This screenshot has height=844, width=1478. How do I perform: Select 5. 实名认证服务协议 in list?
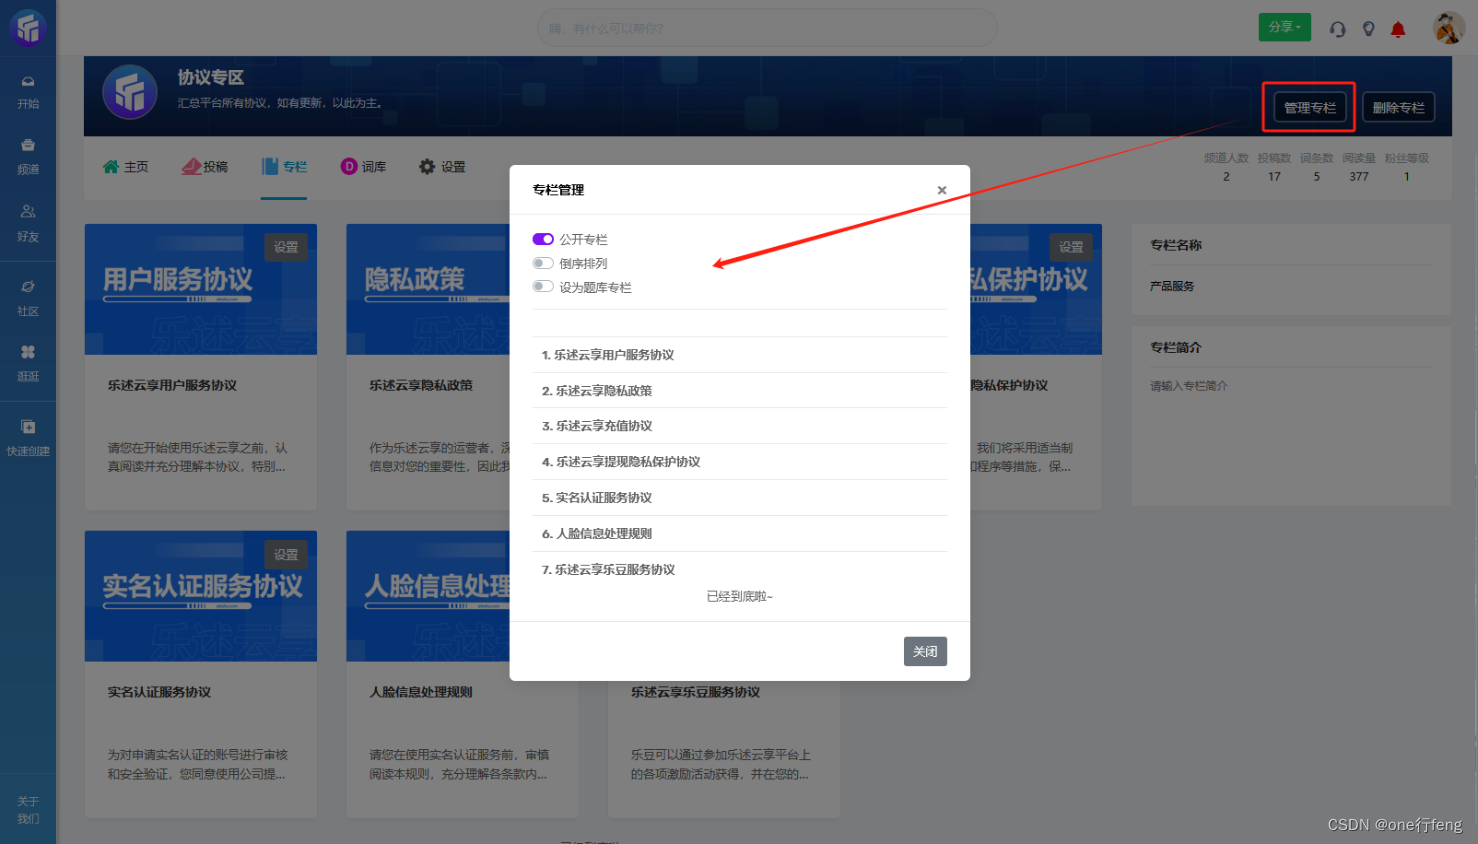tap(739, 498)
